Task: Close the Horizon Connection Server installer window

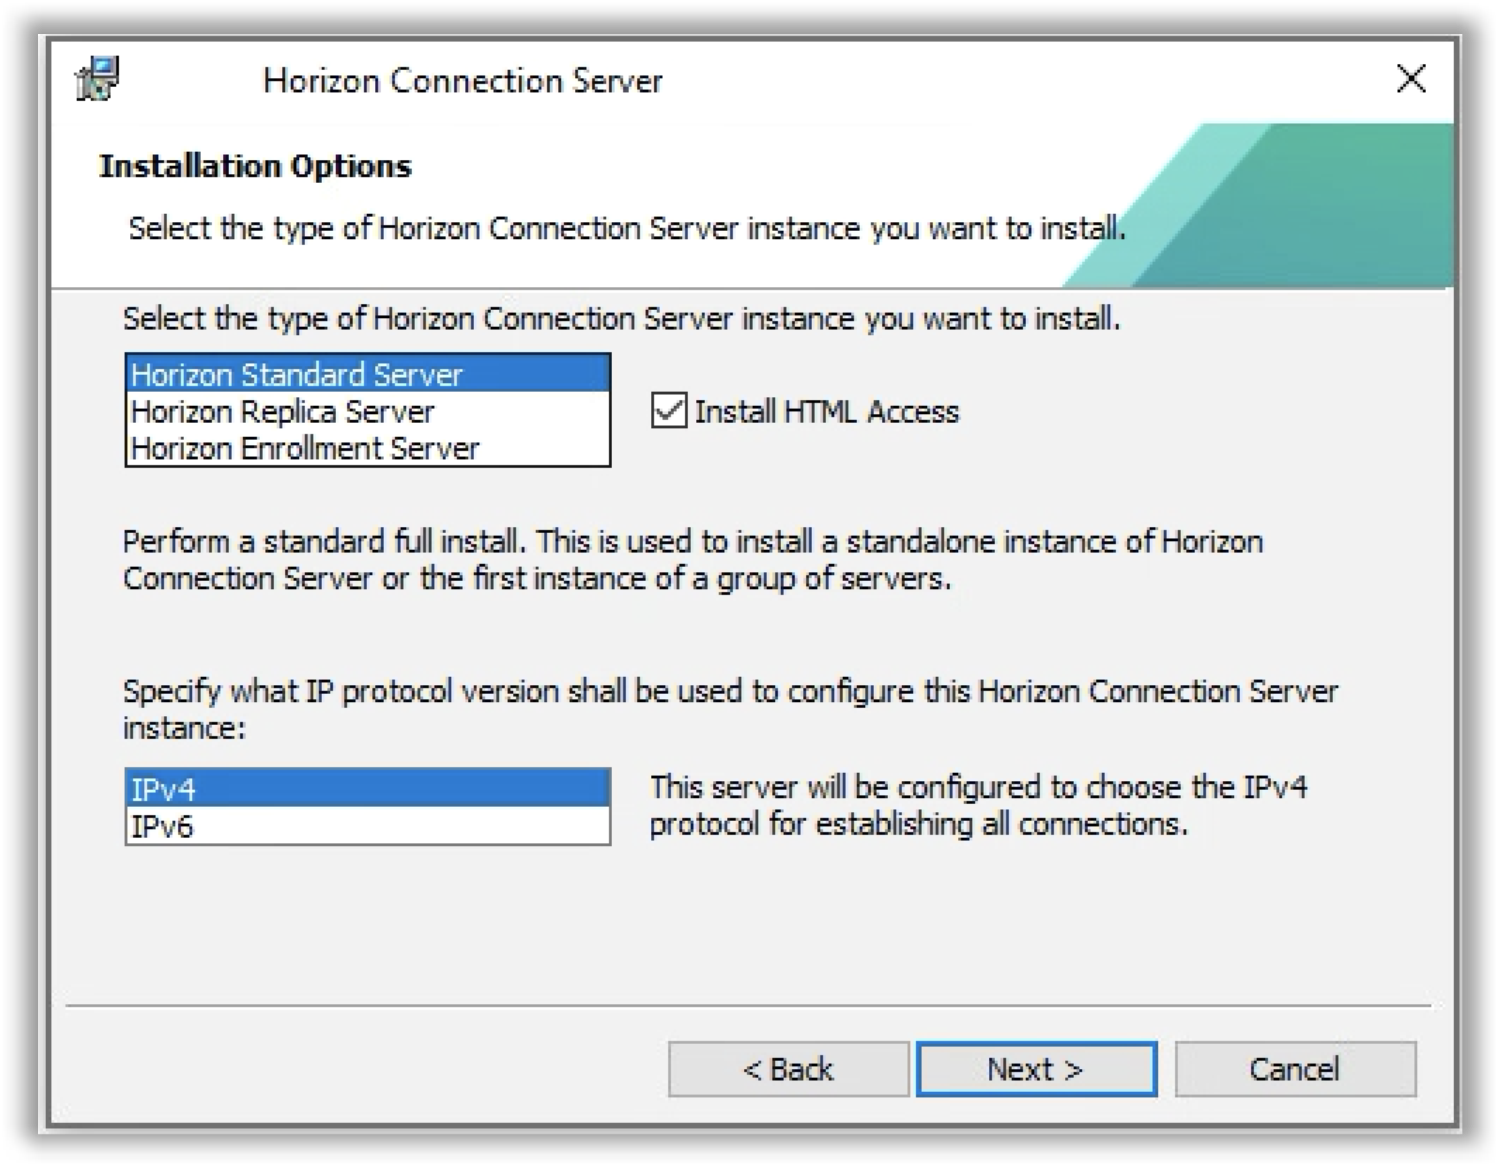Action: (1411, 79)
